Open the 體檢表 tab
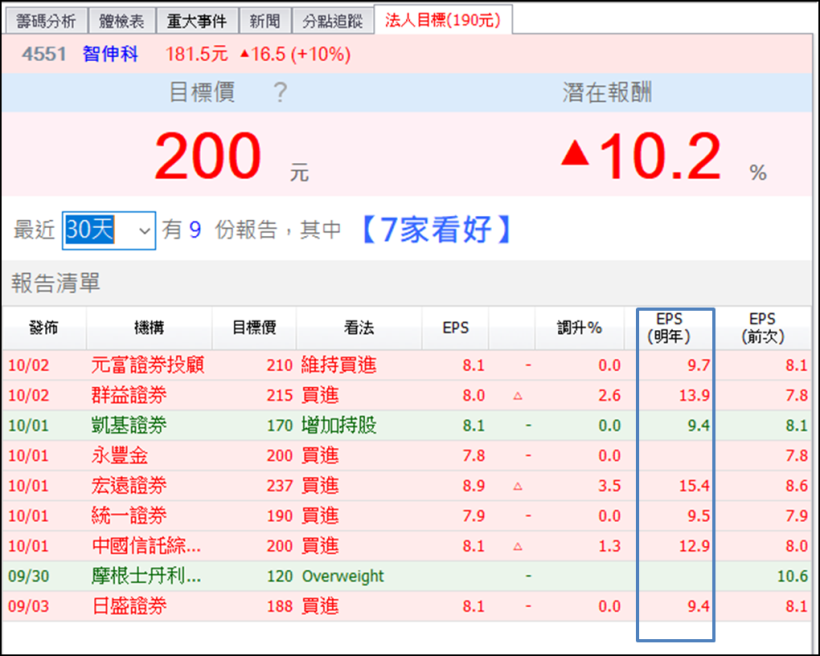 pos(121,21)
